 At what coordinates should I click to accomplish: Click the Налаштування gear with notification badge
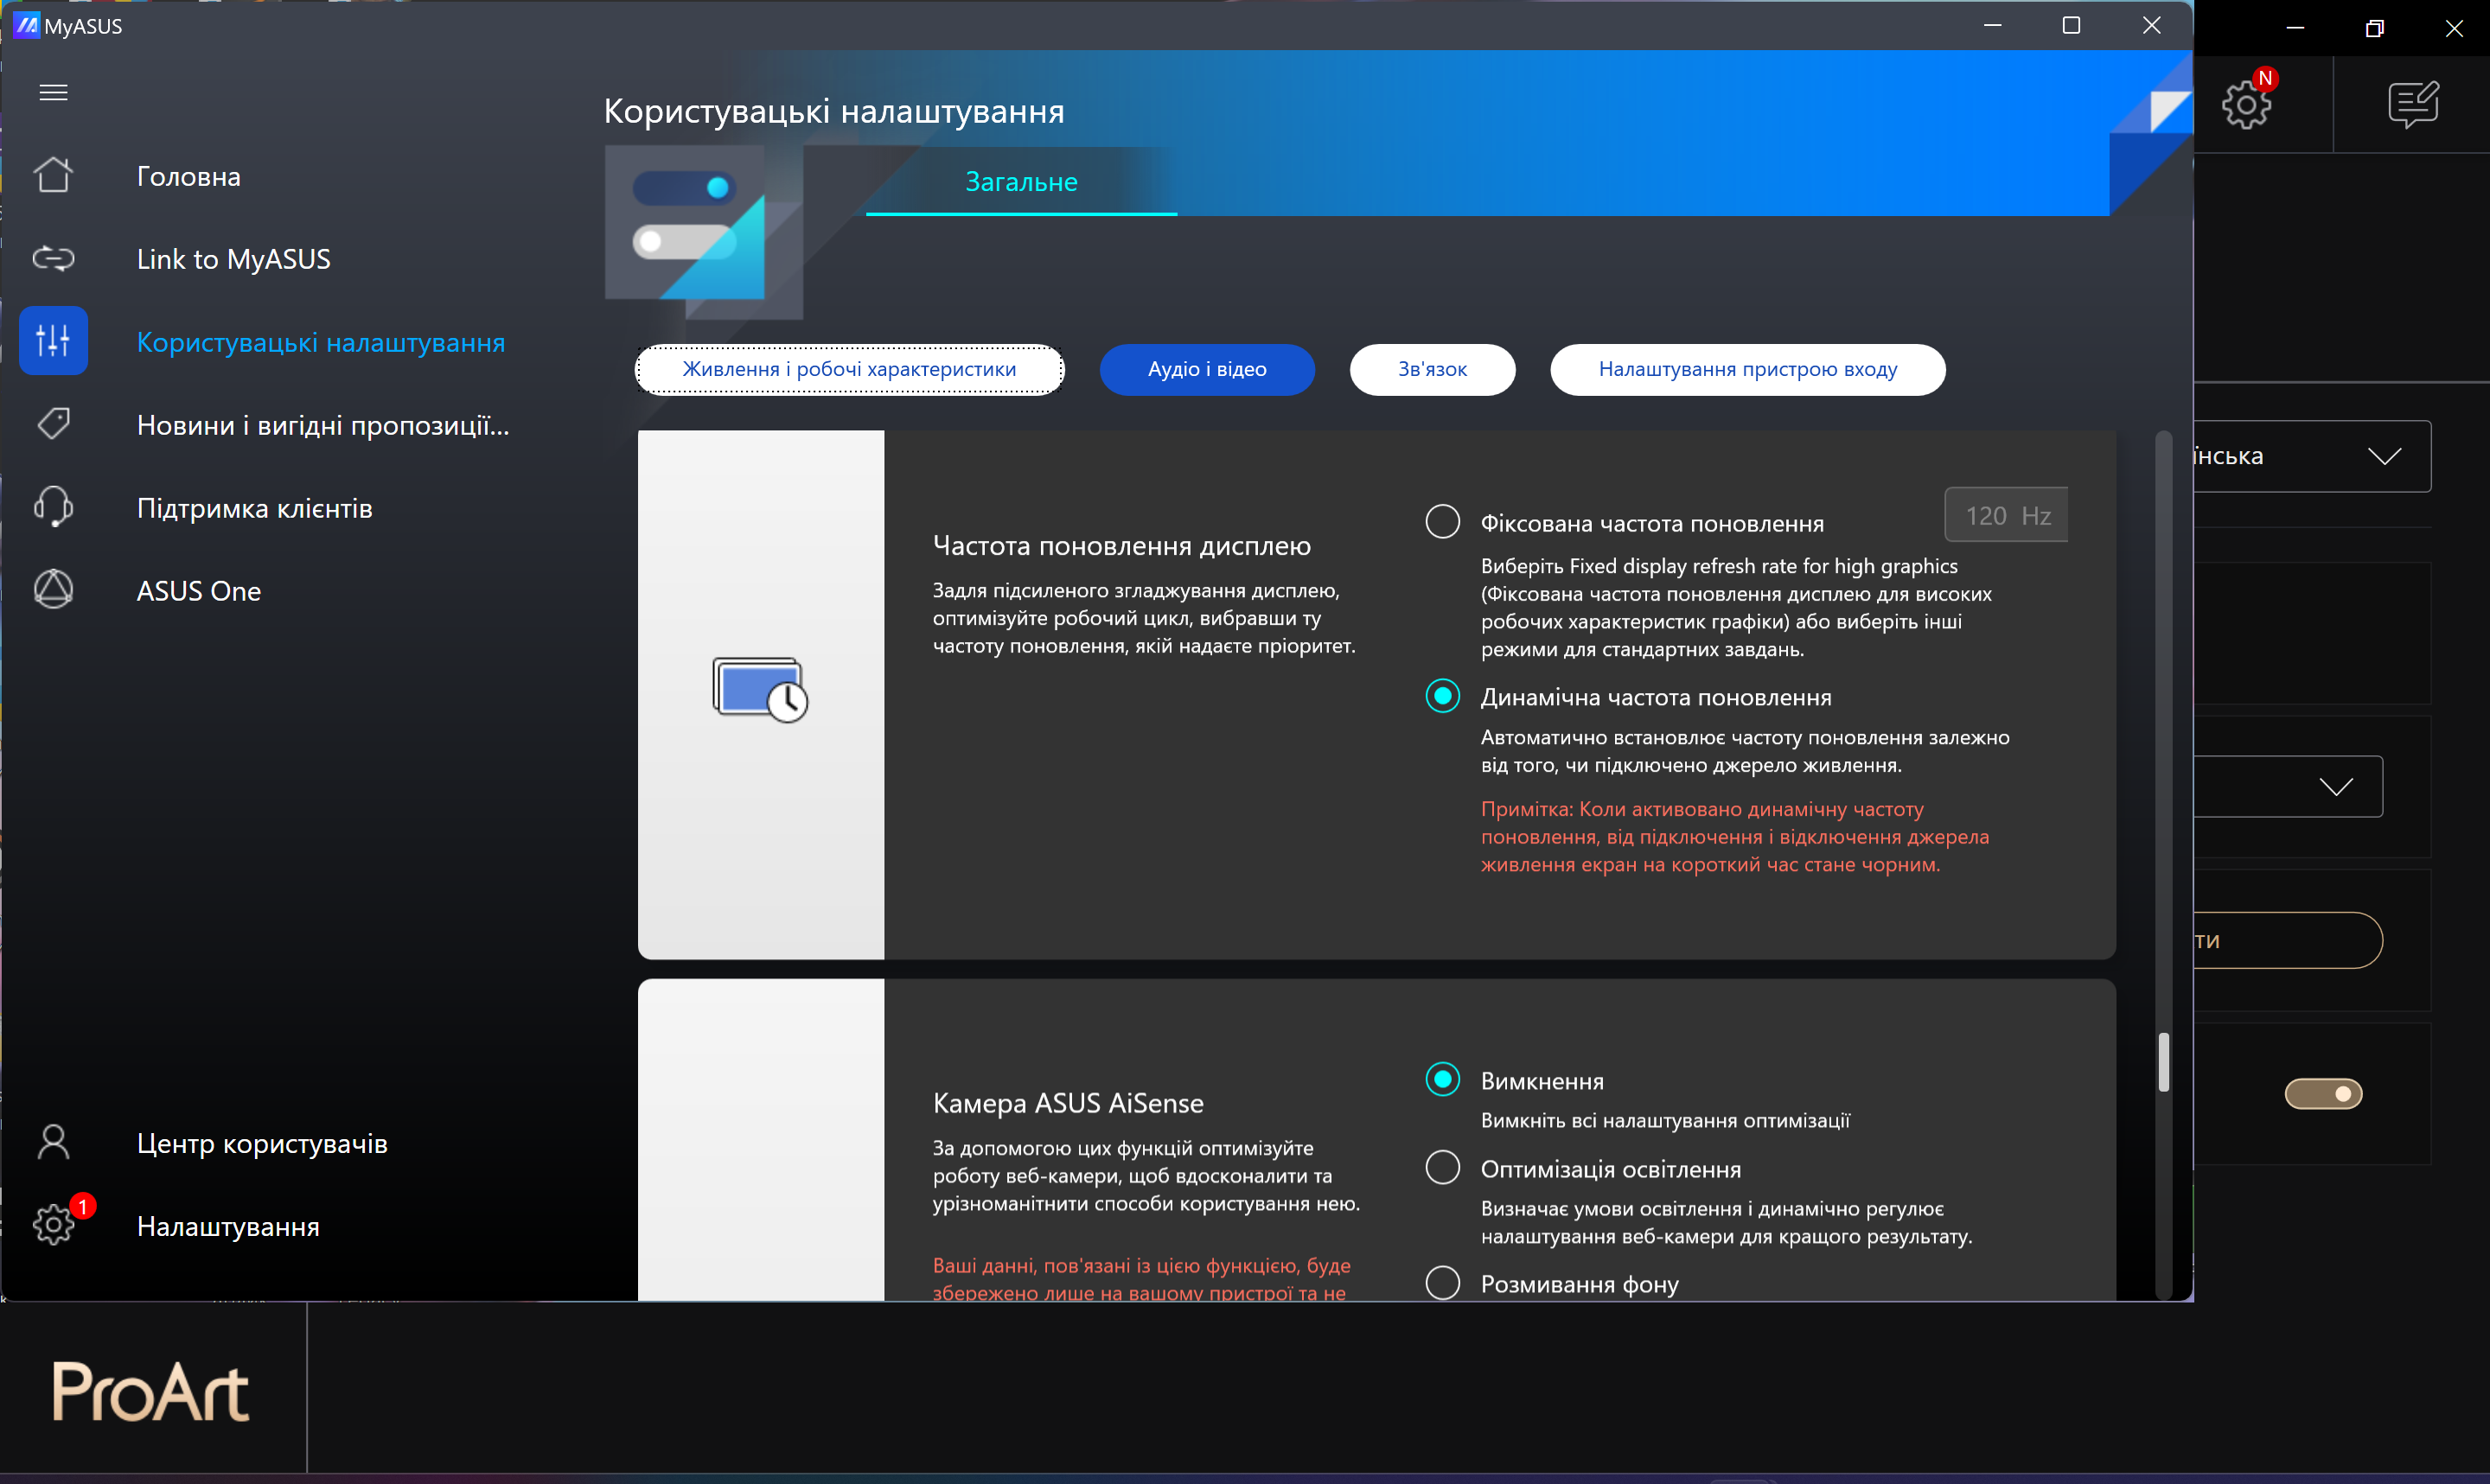pyautogui.click(x=53, y=1225)
